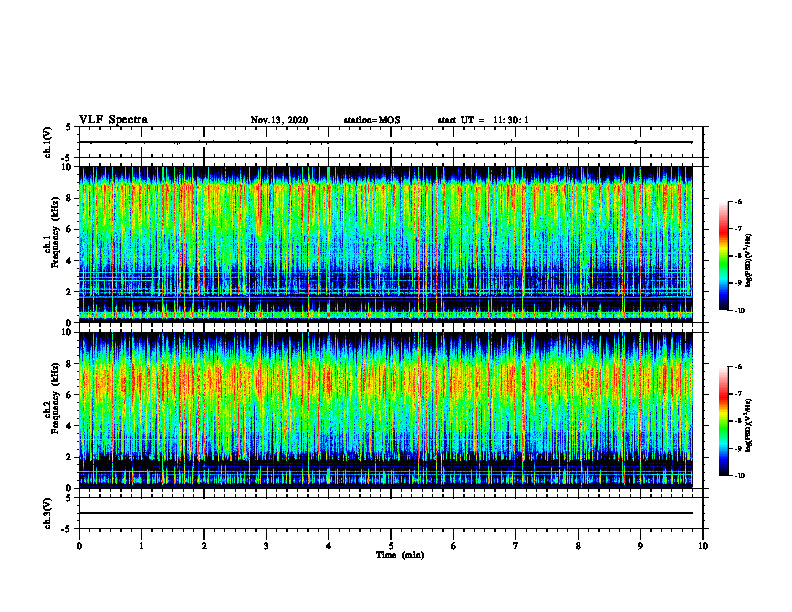Click the ch.2 color scale bar
This screenshot has width=792, height=612.
point(723,421)
